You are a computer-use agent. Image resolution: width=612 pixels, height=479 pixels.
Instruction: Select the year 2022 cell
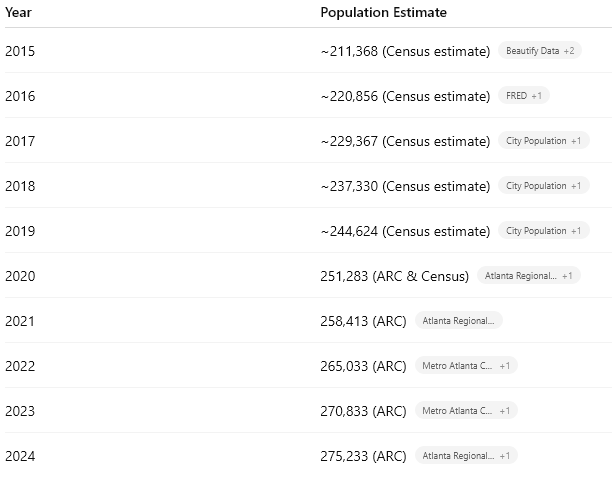[20, 366]
